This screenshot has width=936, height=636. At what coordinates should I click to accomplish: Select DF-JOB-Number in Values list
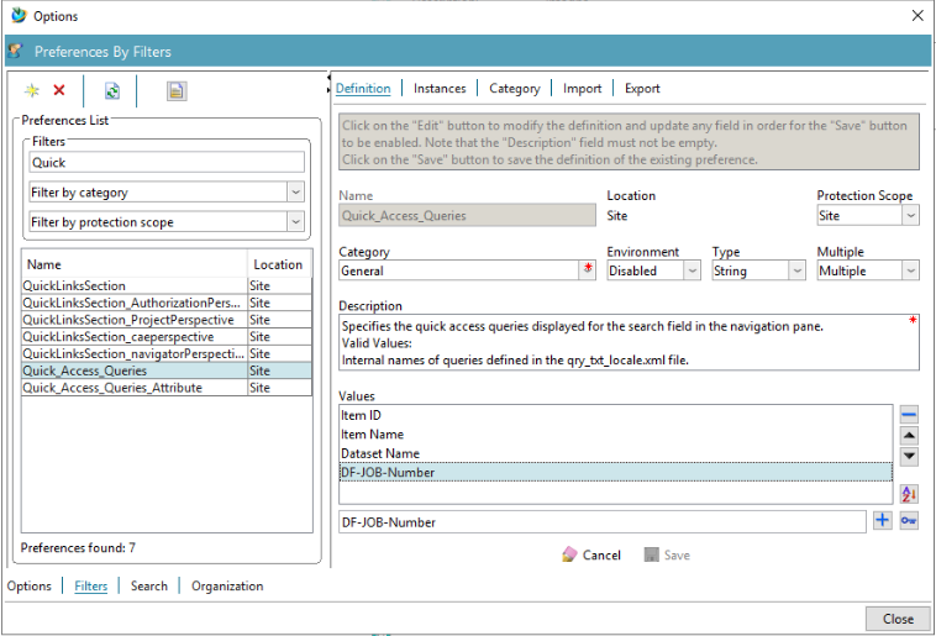[x=616, y=472]
